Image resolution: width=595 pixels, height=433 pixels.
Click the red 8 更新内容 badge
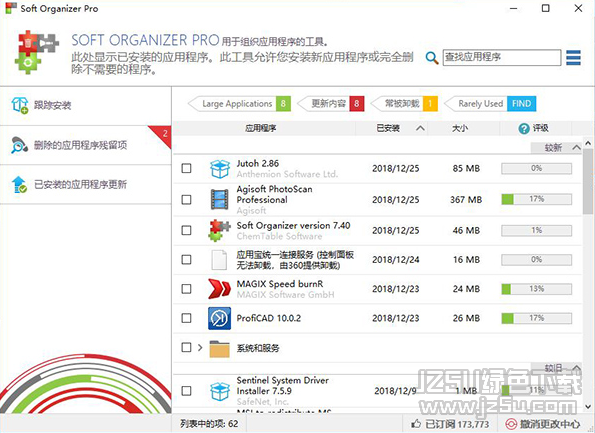tap(357, 104)
